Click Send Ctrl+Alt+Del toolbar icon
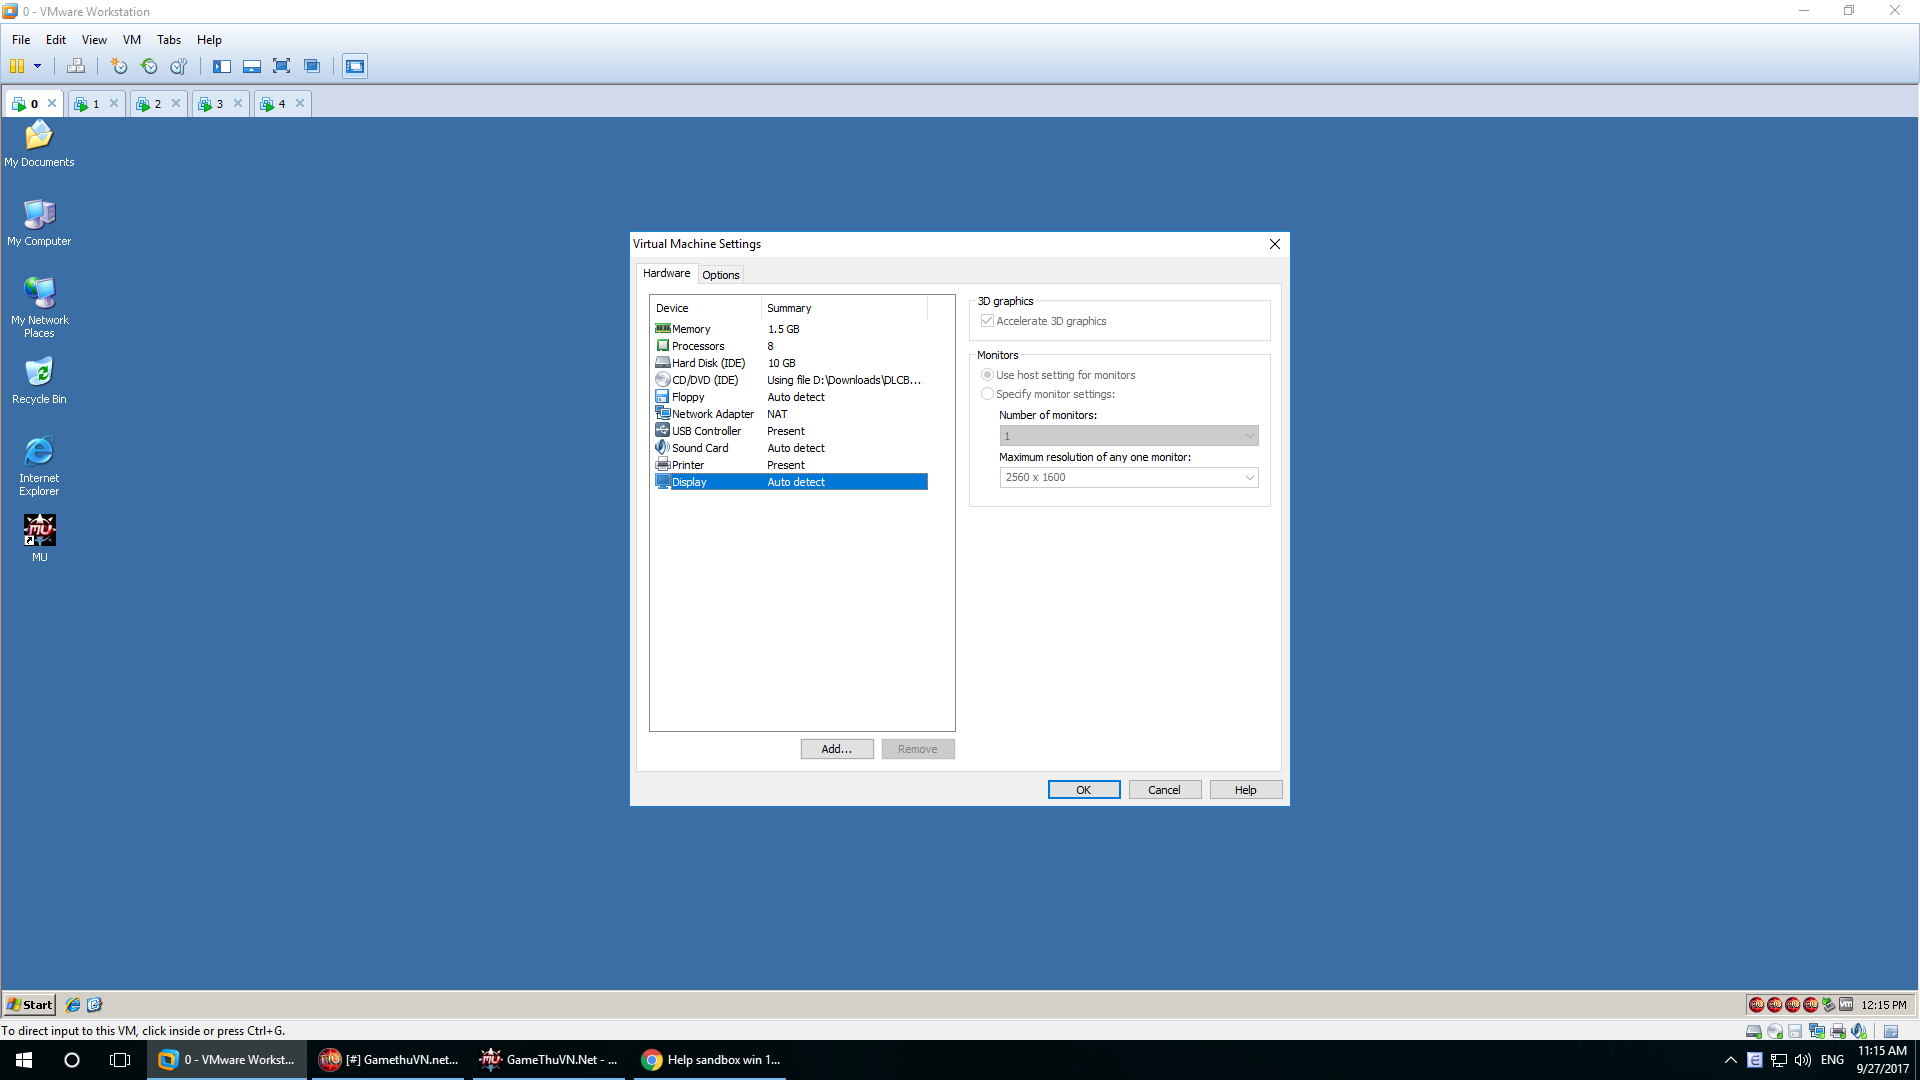The image size is (1920, 1080). (x=76, y=66)
